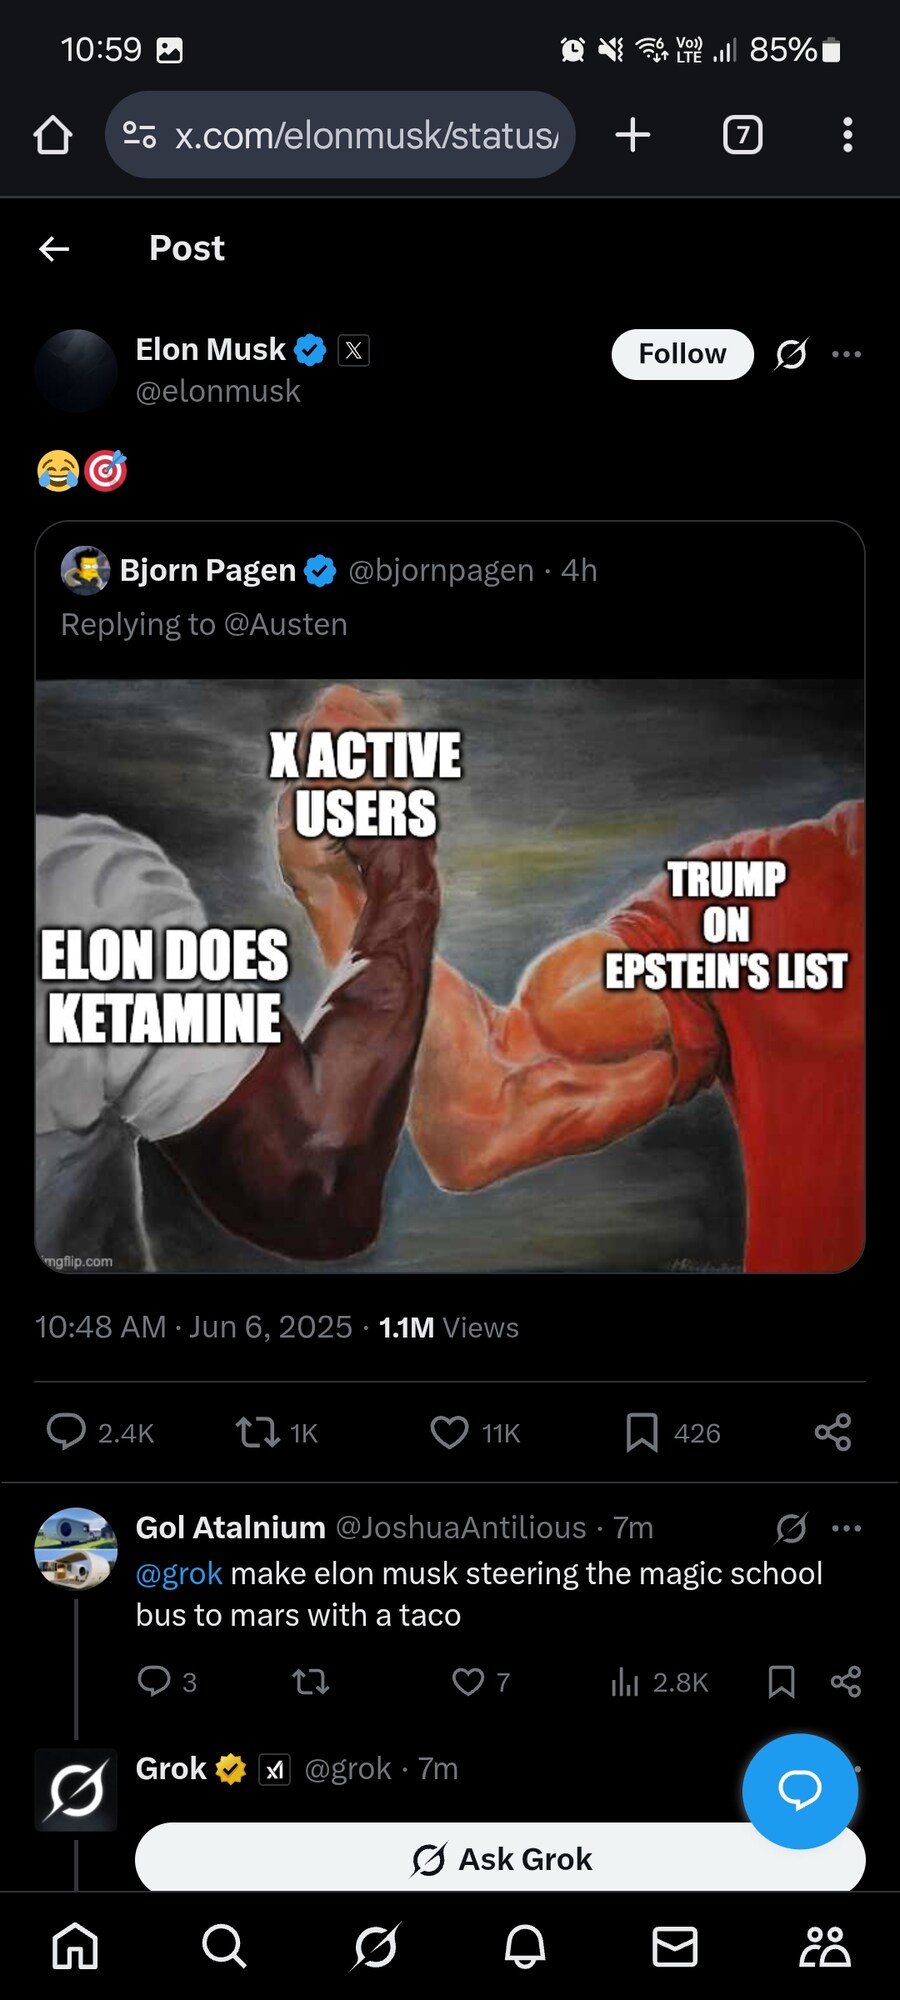This screenshot has height=2000, width=900.
Task: Open the tab switcher showing 7 tabs
Action: coord(742,135)
